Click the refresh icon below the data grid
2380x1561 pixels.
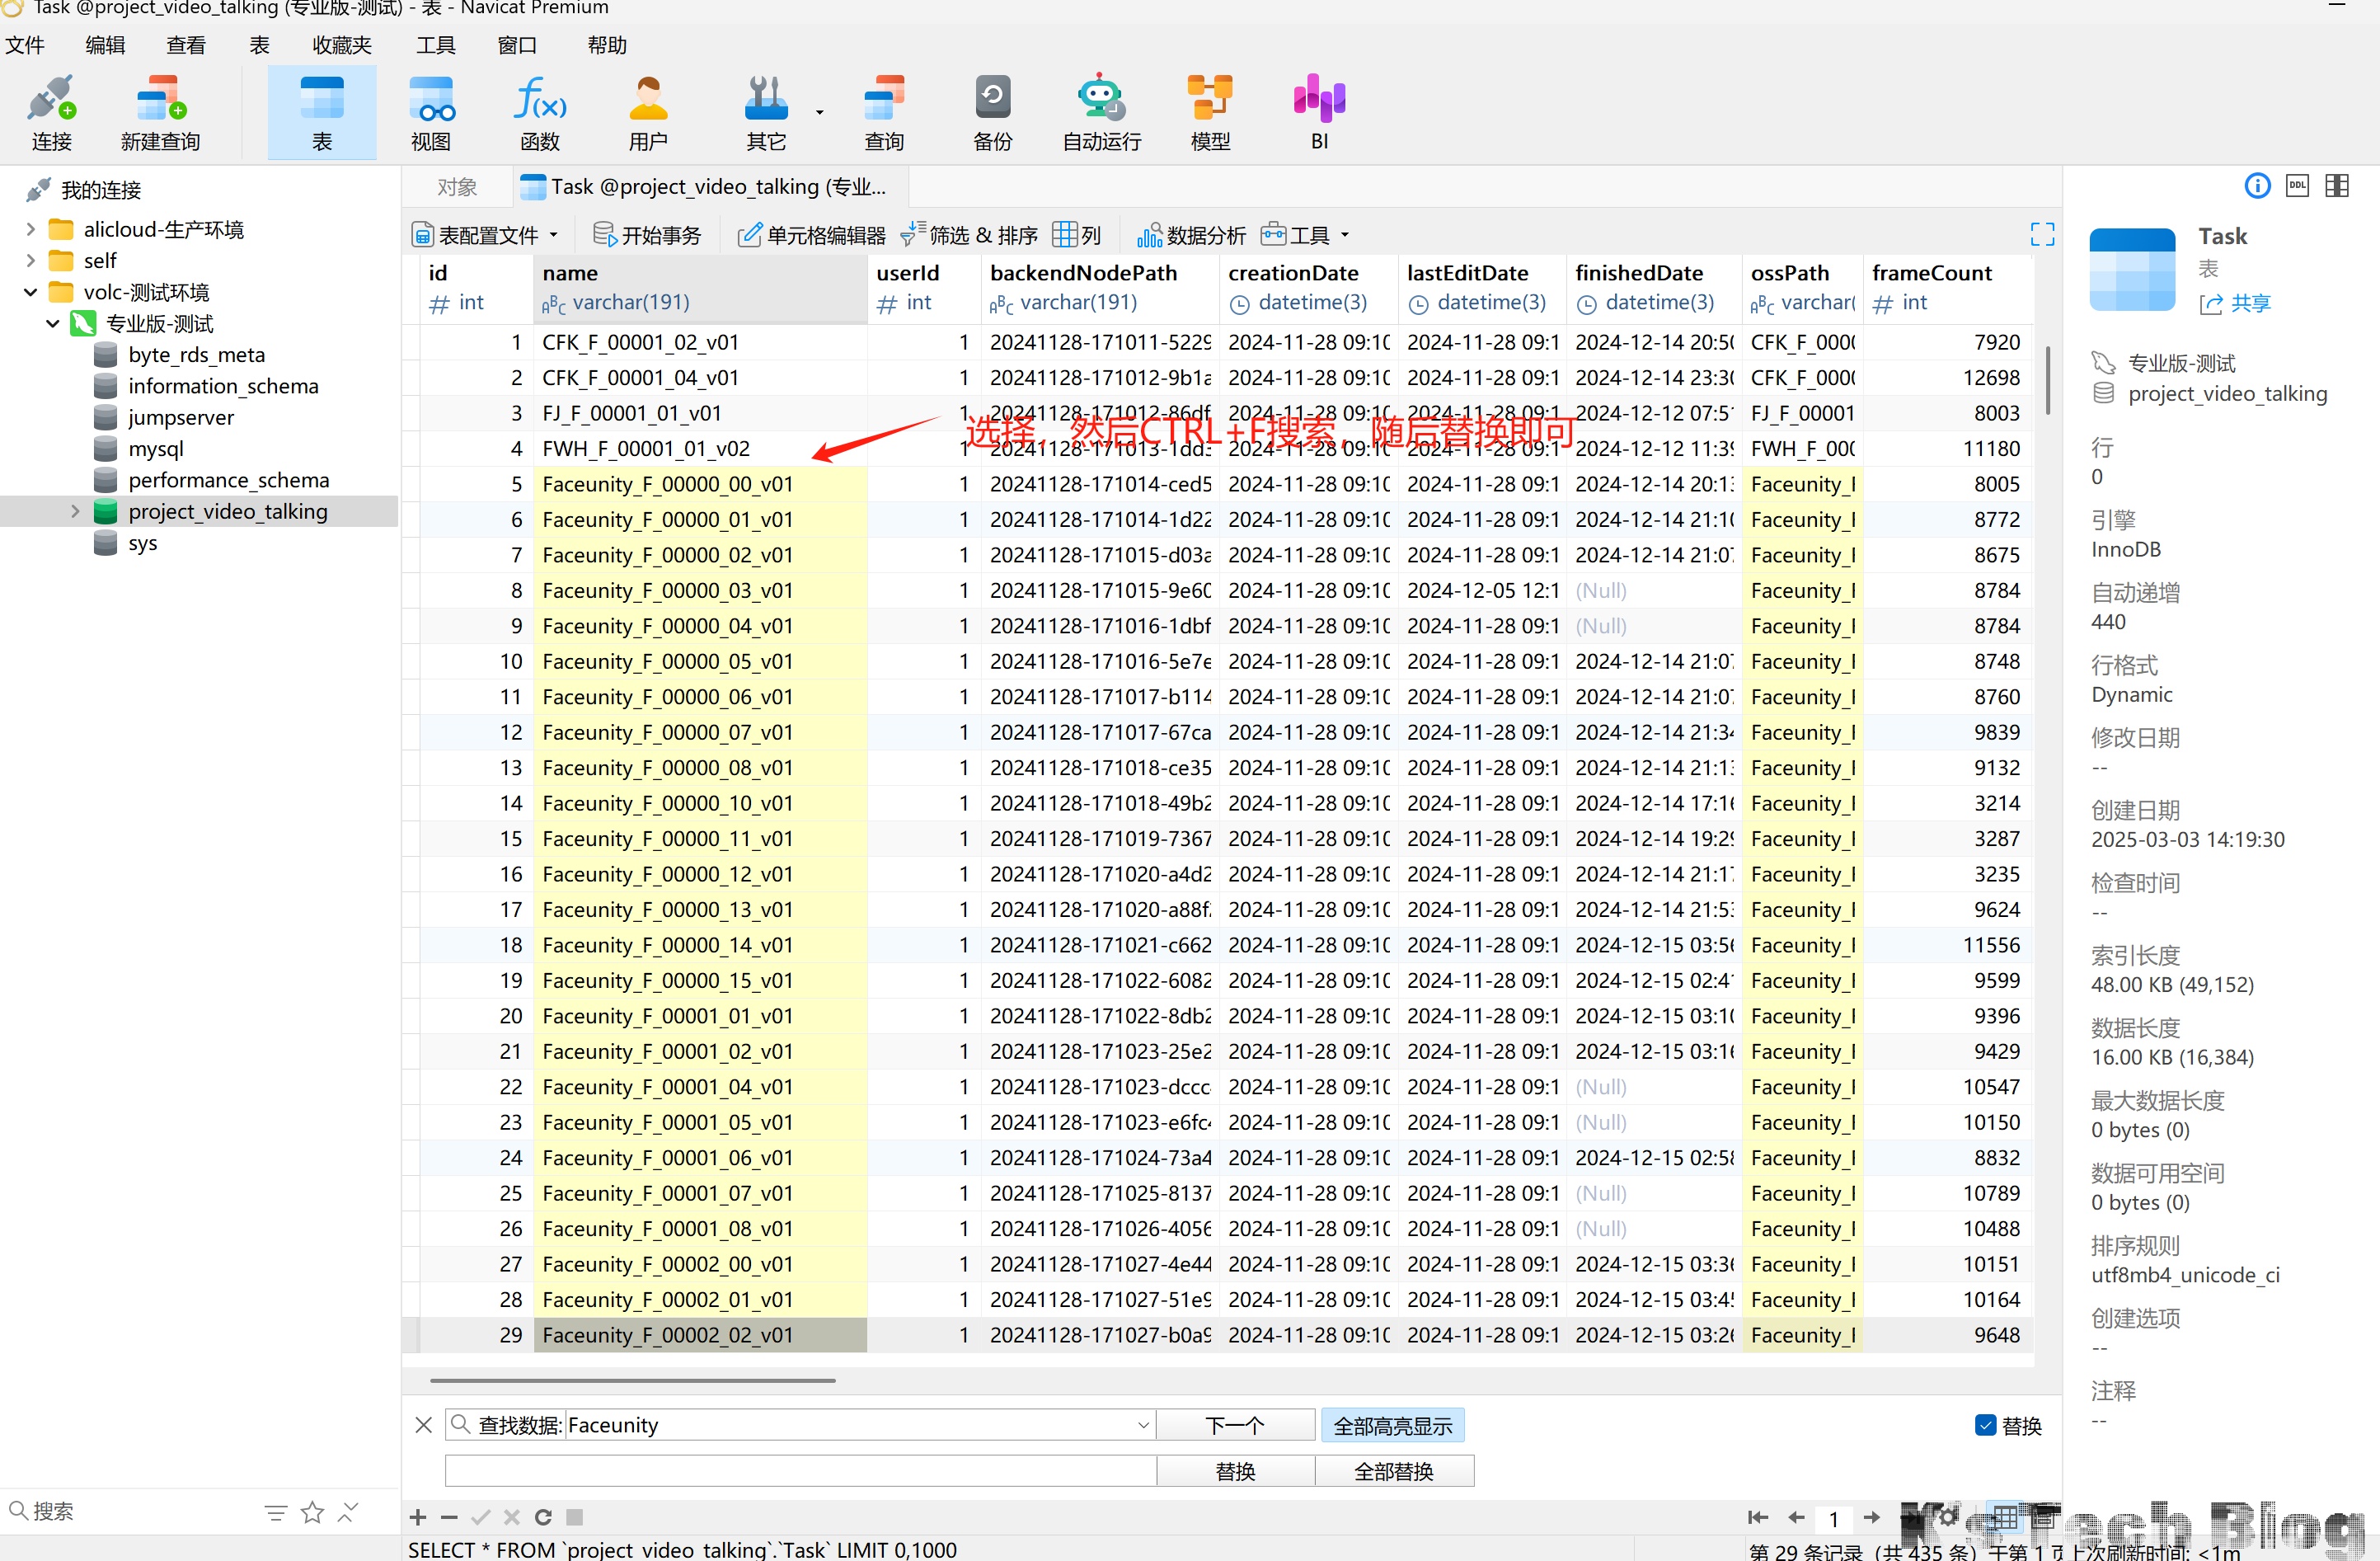(543, 1517)
